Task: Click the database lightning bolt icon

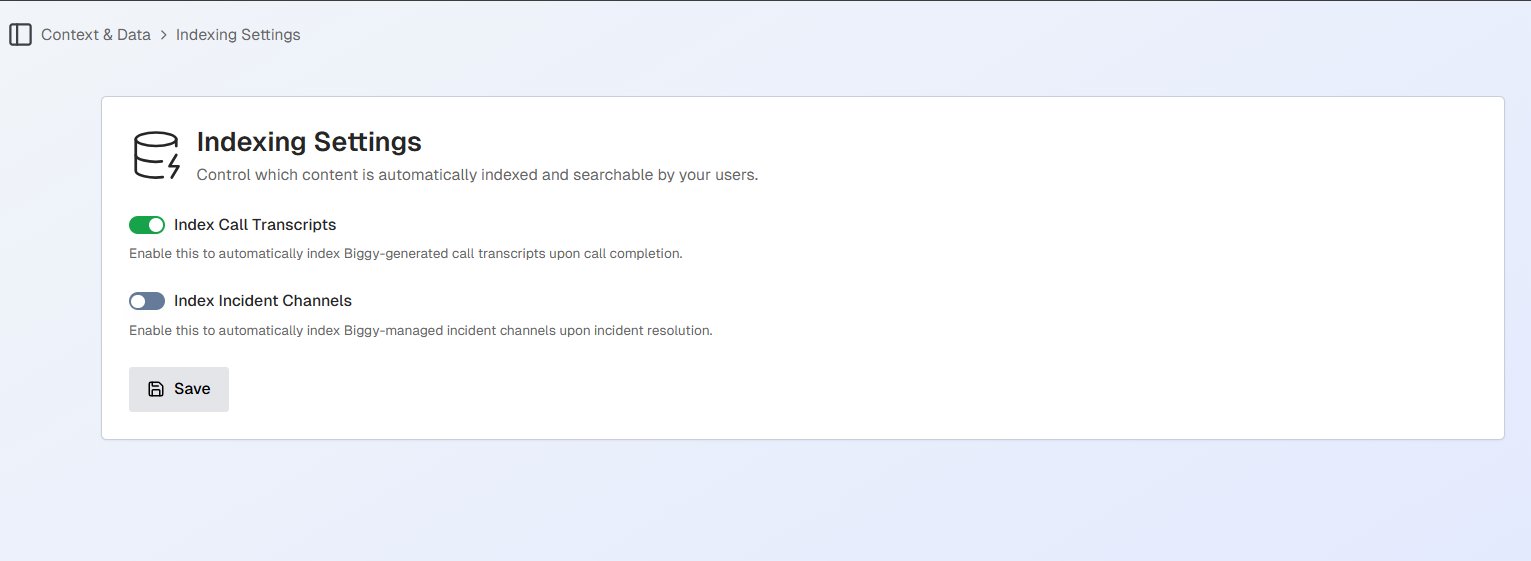Action: pos(156,156)
